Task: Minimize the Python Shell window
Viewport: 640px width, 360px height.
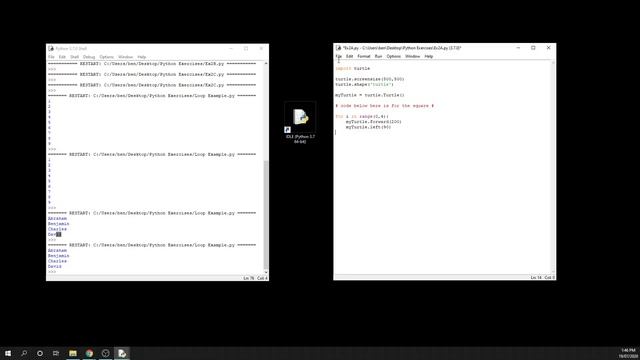Action: coord(231,49)
